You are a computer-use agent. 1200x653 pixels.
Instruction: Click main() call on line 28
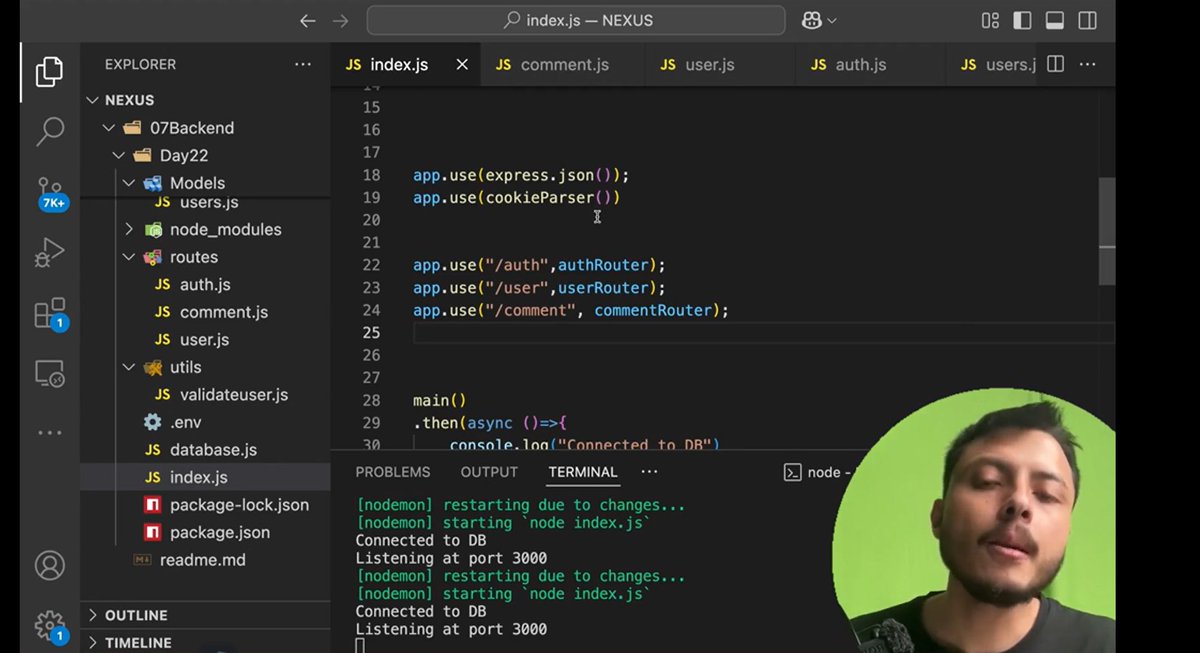click(x=440, y=401)
